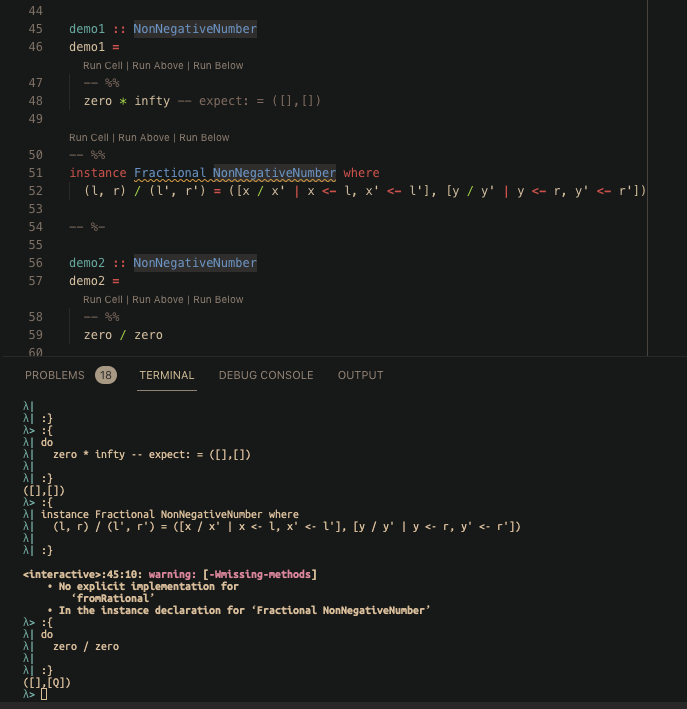Viewport: 687px width, 709px height.
Task: Click the <interactive>:45:10 location in terminal
Action: (82, 574)
